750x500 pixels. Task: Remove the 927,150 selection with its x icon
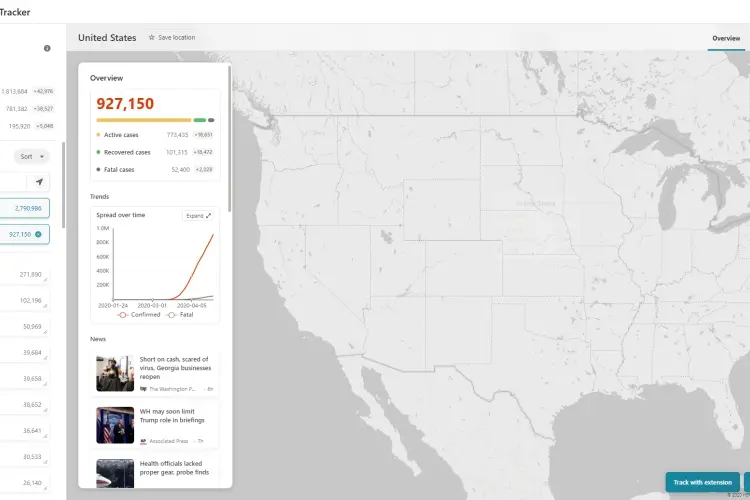pyautogui.click(x=38, y=234)
